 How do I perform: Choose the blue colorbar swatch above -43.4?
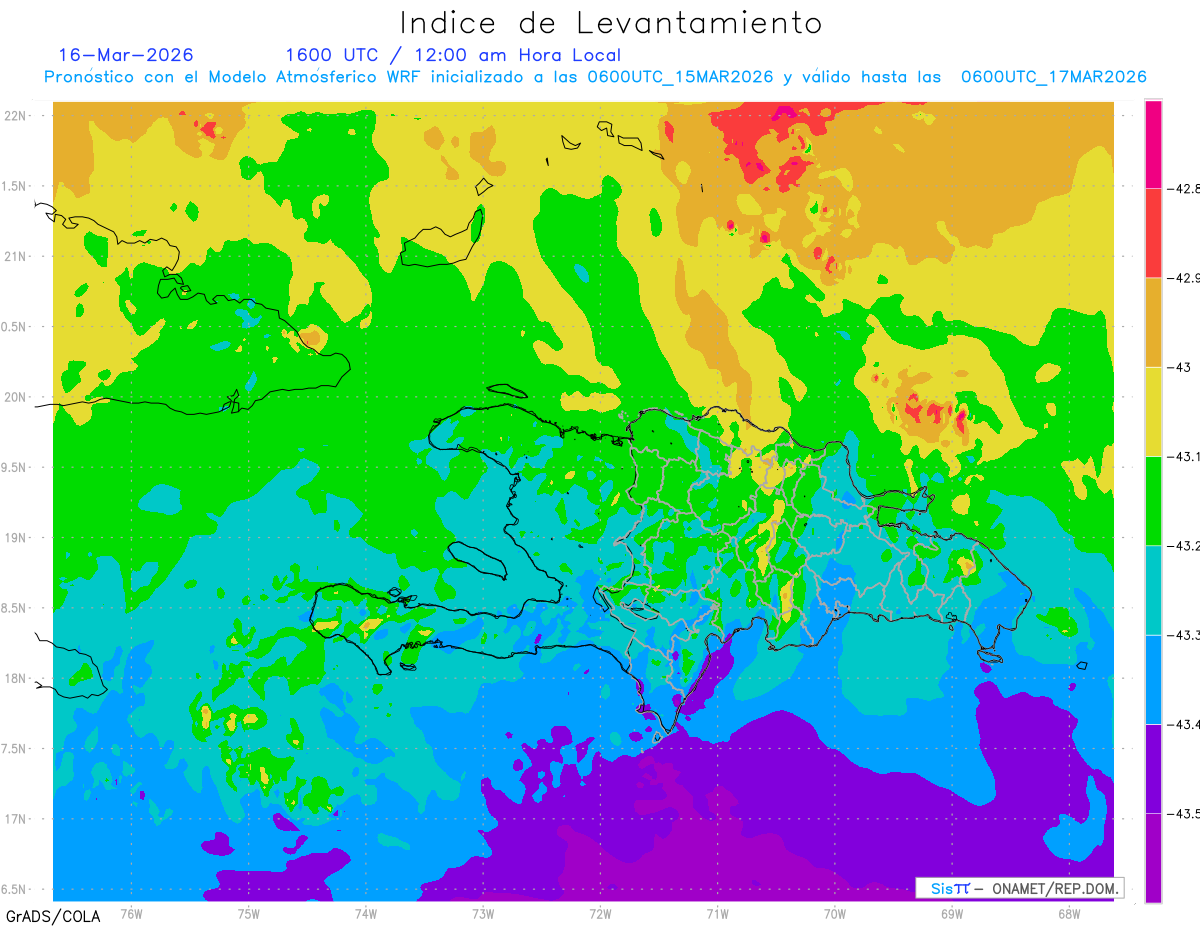1153,680
